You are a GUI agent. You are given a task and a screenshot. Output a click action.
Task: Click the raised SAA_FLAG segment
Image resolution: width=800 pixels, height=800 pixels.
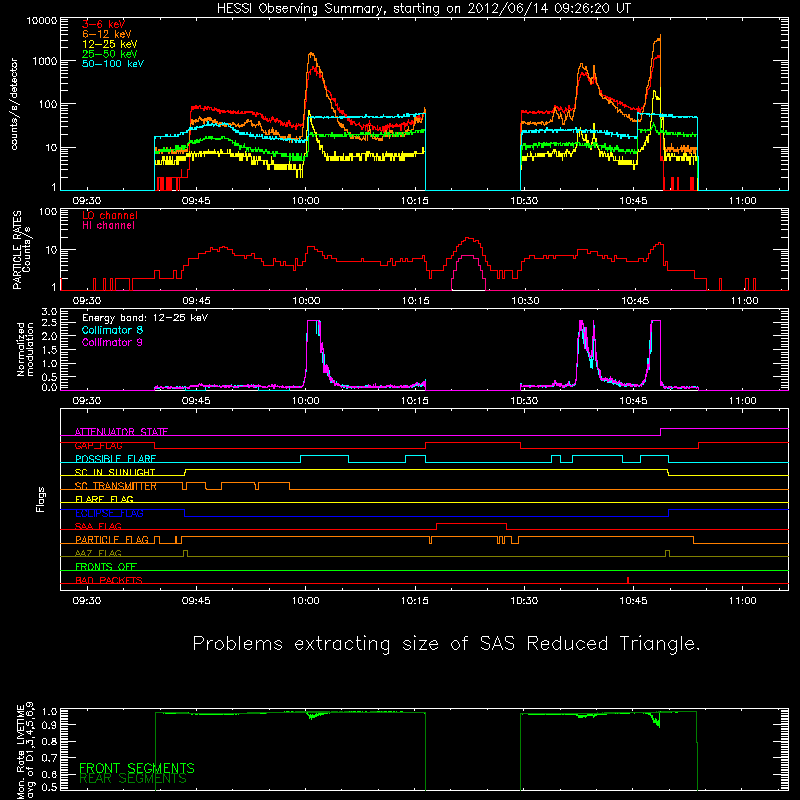[x=471, y=523]
